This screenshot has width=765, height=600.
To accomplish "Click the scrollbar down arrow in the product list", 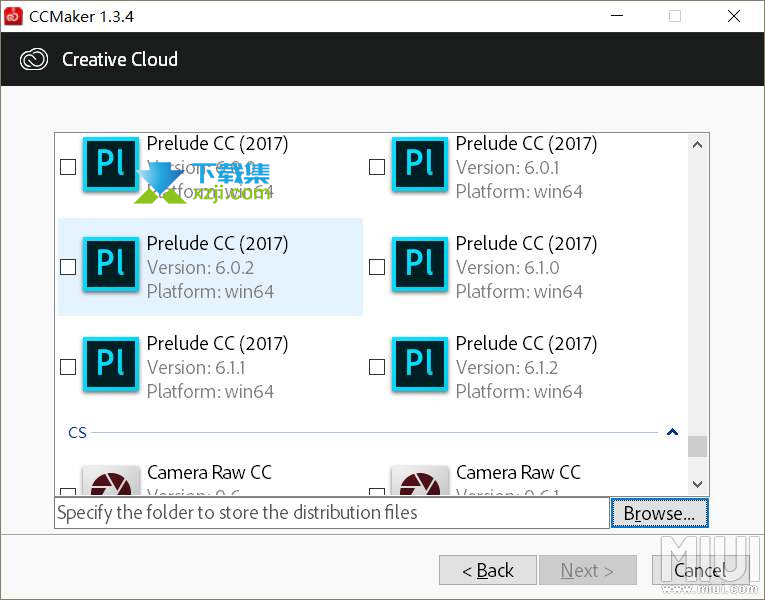I will (698, 484).
